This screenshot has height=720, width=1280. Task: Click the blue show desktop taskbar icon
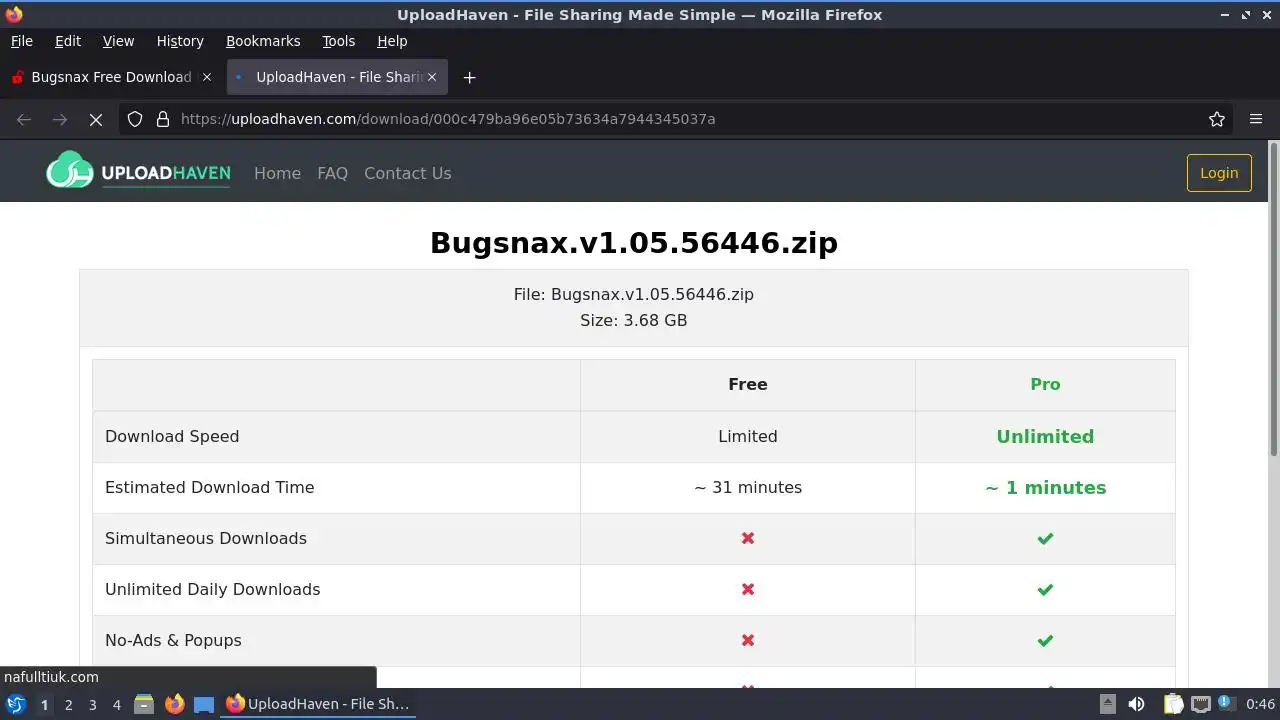(204, 704)
